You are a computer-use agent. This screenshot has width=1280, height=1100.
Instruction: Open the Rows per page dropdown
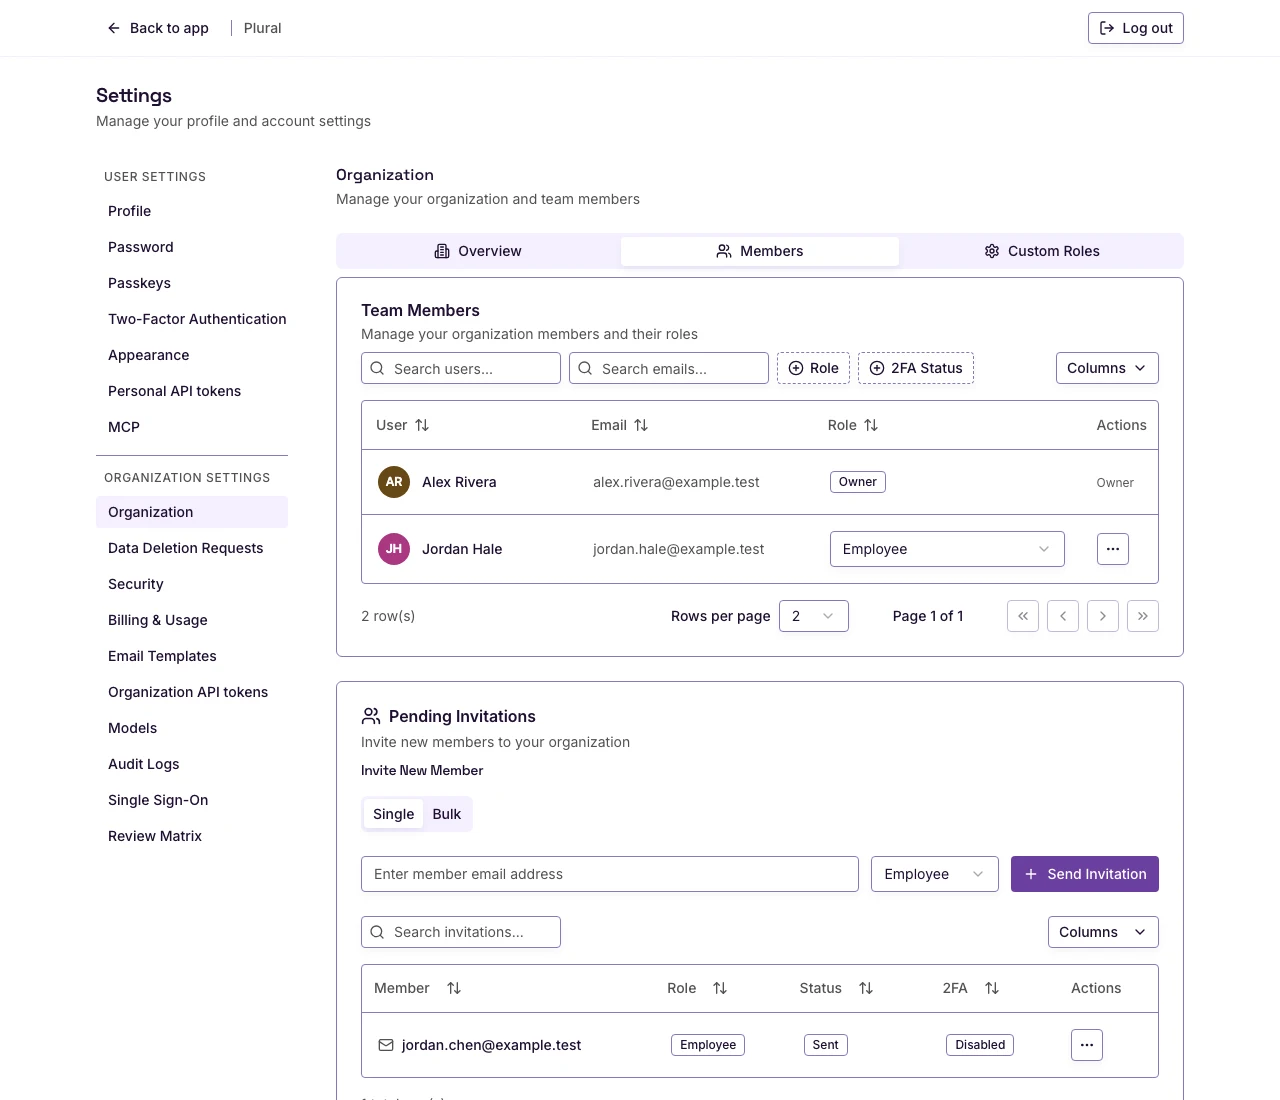click(814, 616)
